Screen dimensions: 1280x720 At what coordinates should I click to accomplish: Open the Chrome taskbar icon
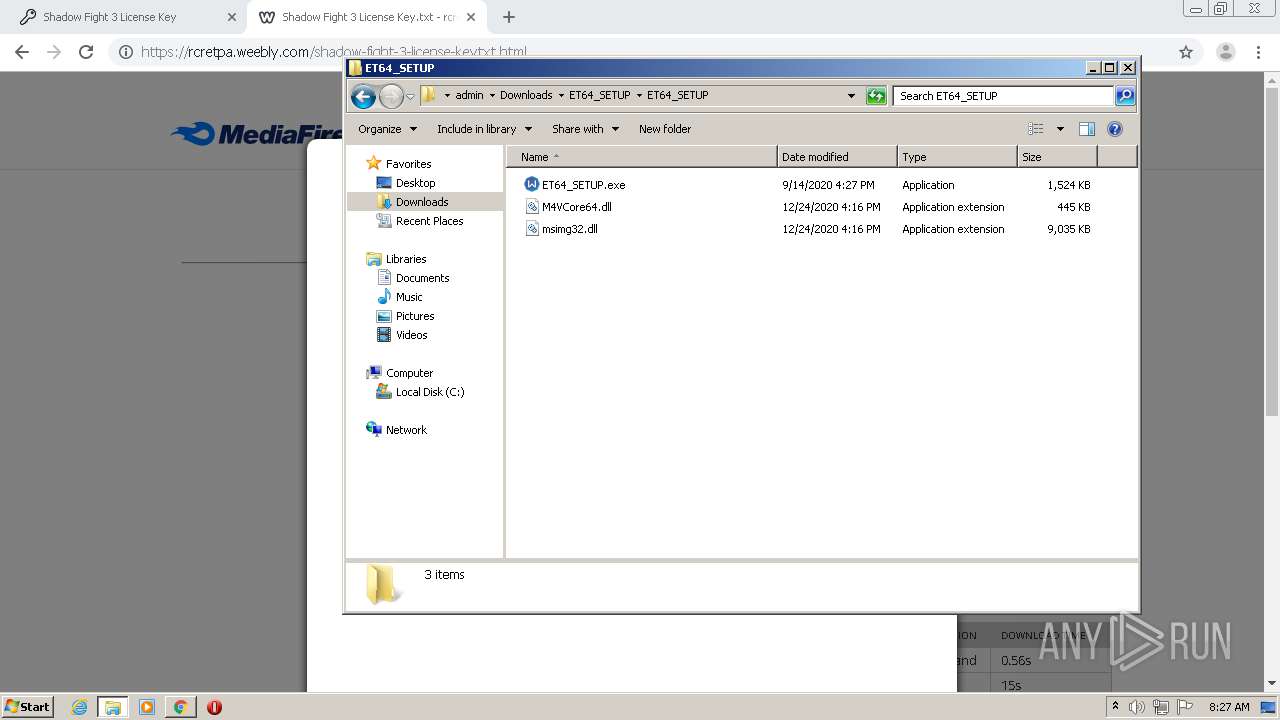(180, 707)
